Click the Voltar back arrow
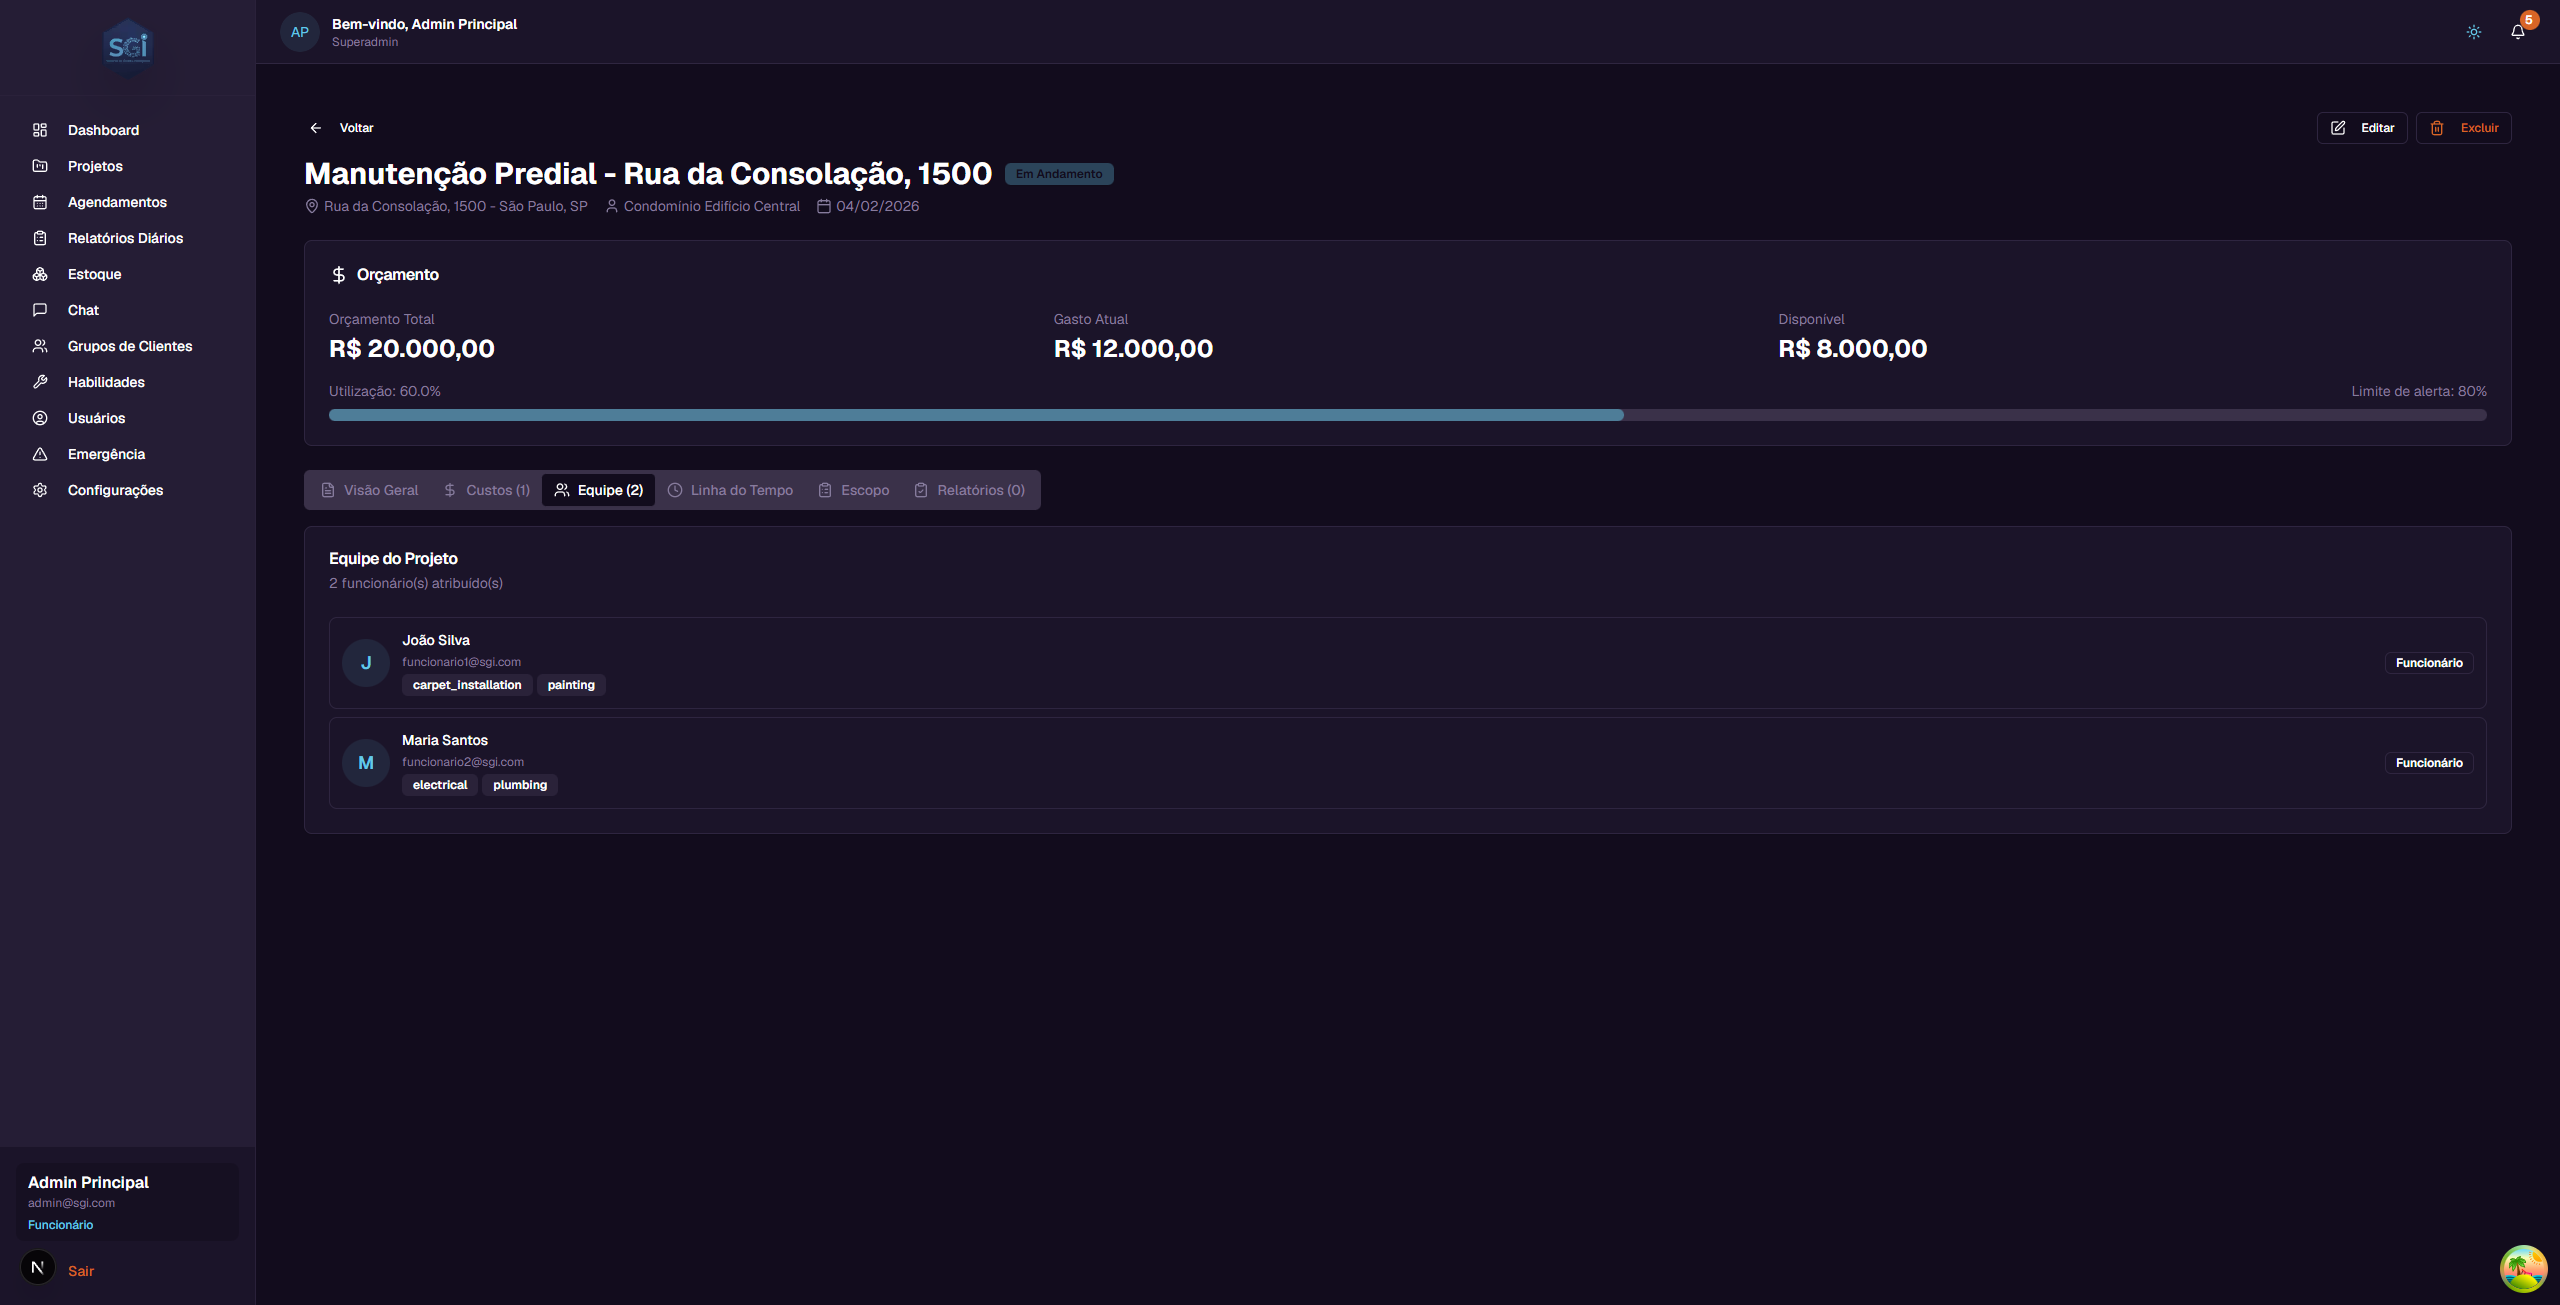This screenshot has width=2560, height=1305. click(x=316, y=128)
